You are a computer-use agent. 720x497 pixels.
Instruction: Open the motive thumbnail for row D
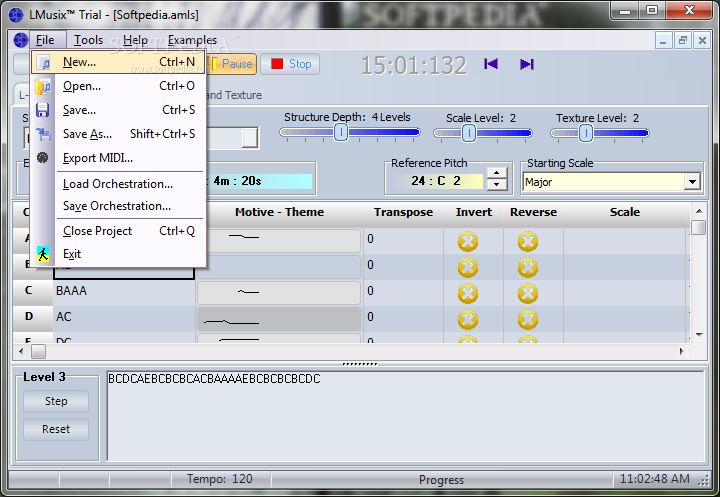click(x=279, y=319)
